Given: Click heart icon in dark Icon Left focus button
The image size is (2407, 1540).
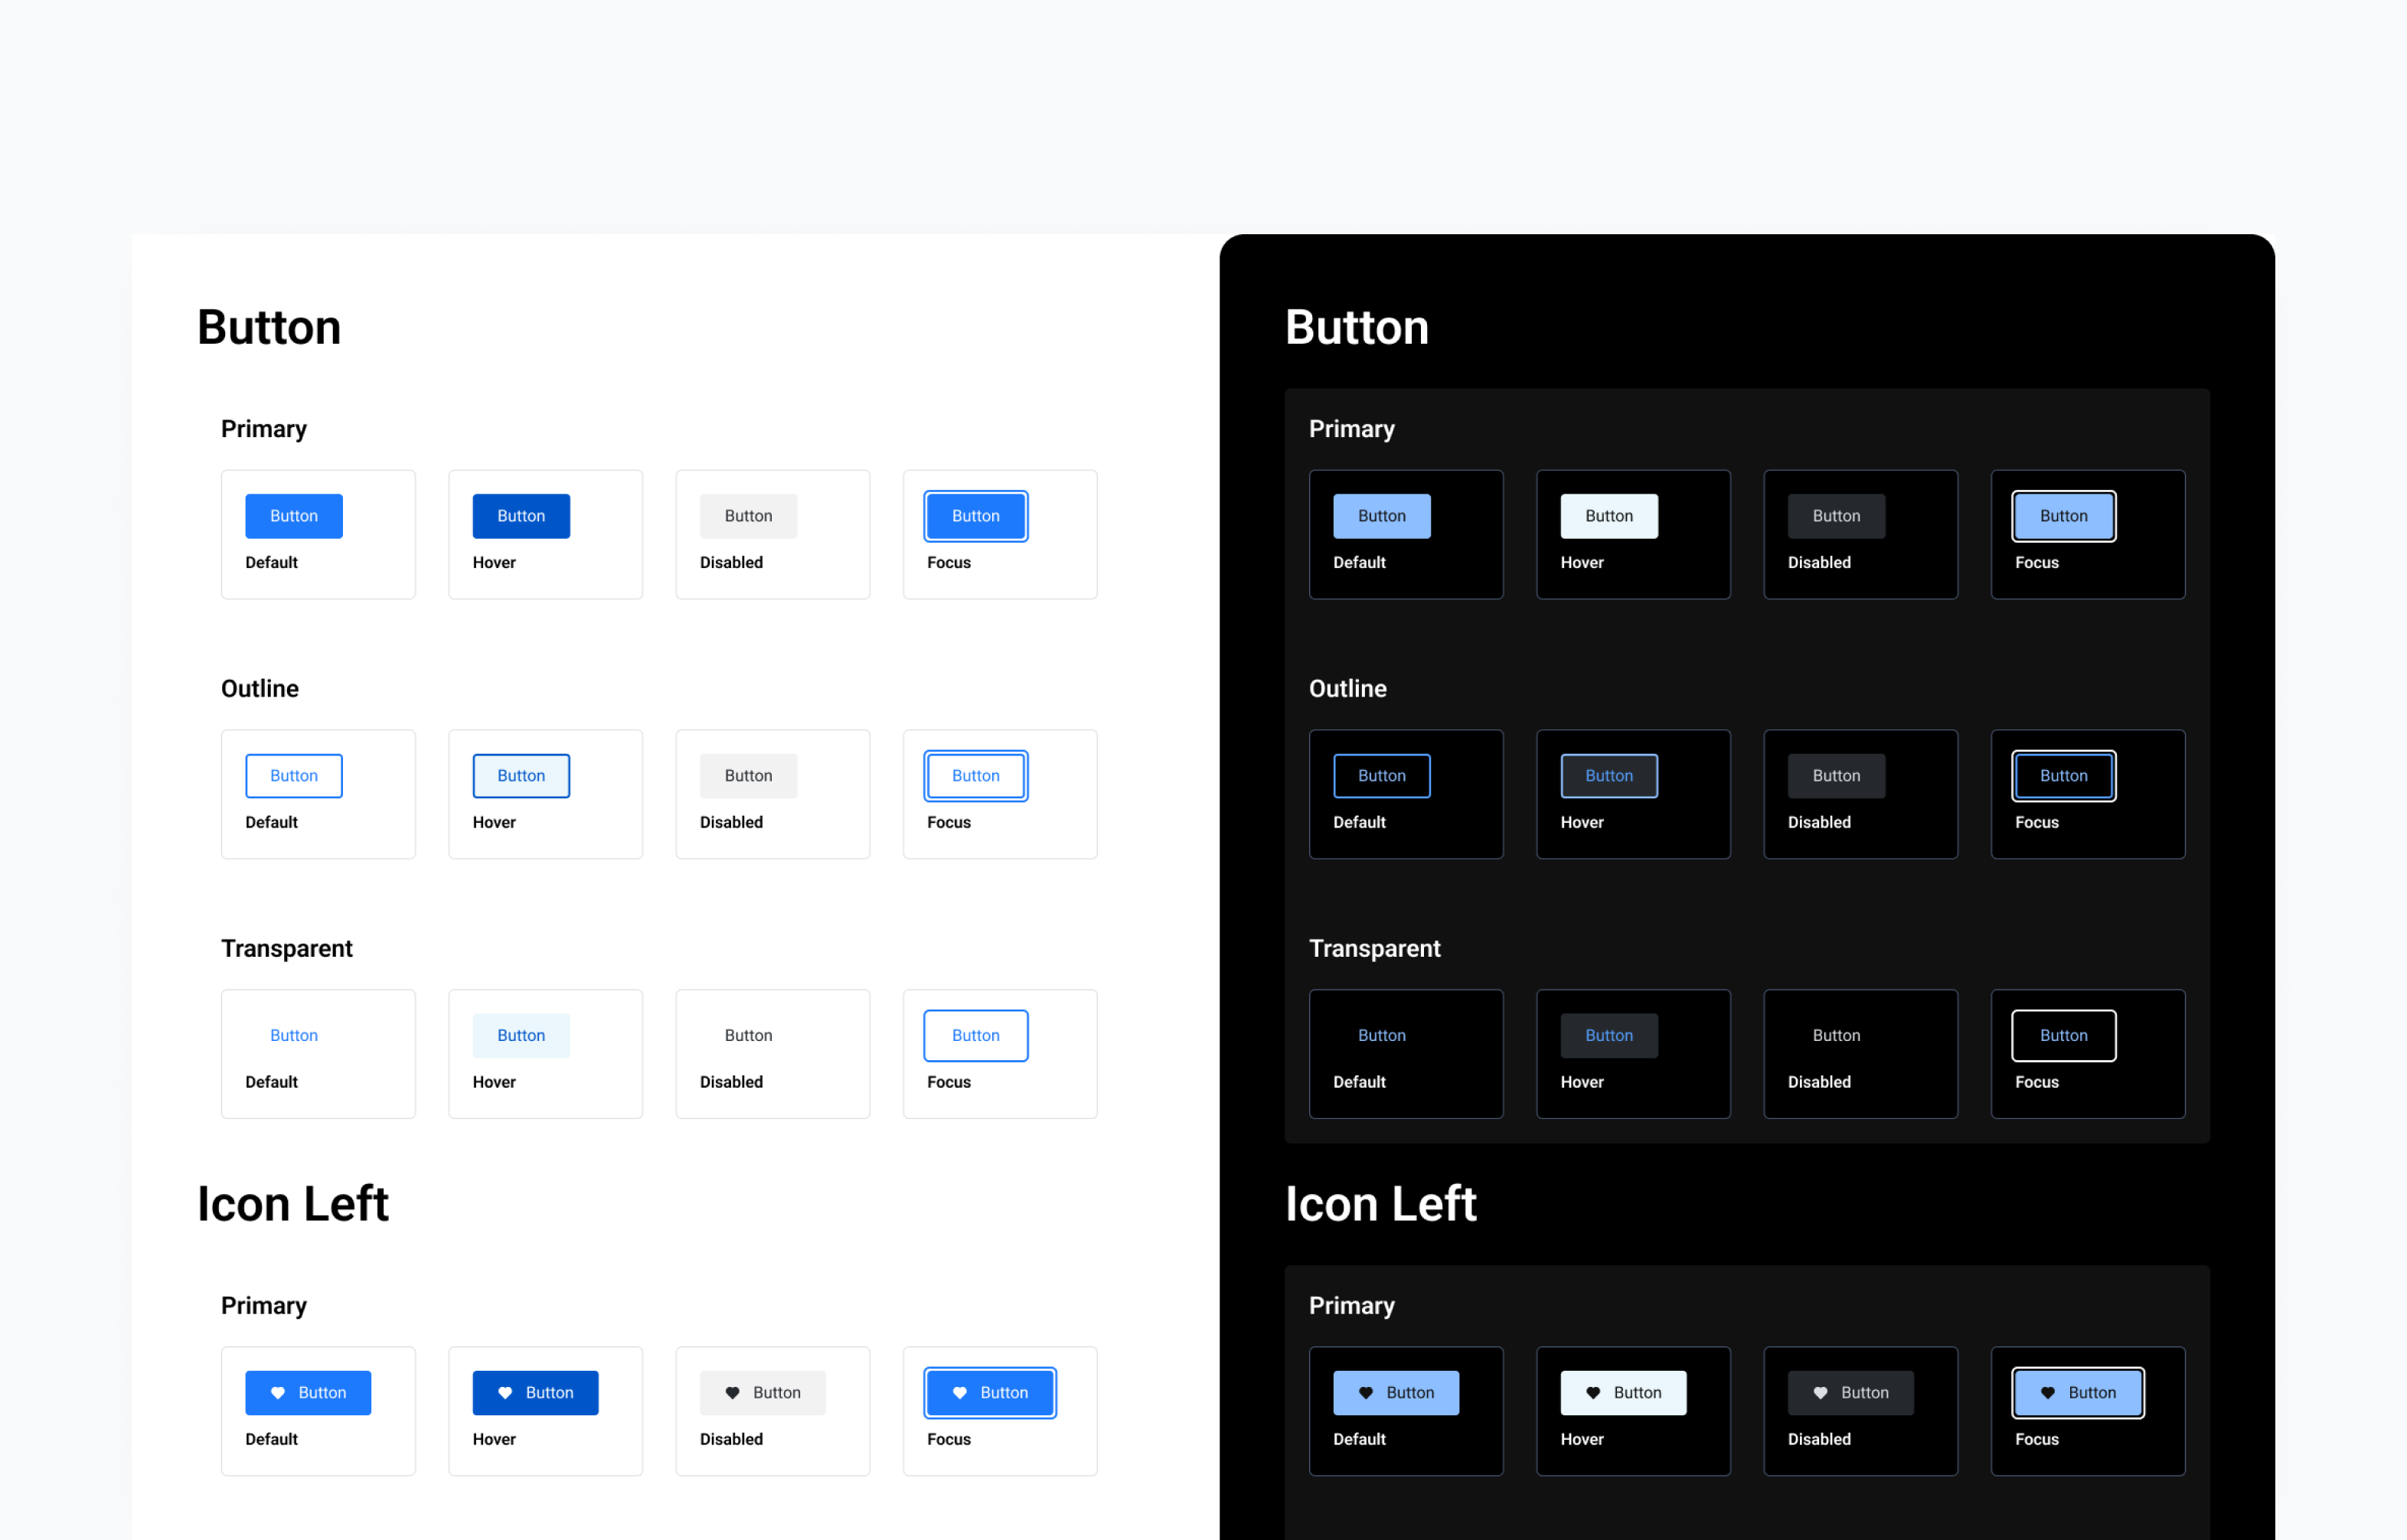Looking at the screenshot, I should [2048, 1393].
